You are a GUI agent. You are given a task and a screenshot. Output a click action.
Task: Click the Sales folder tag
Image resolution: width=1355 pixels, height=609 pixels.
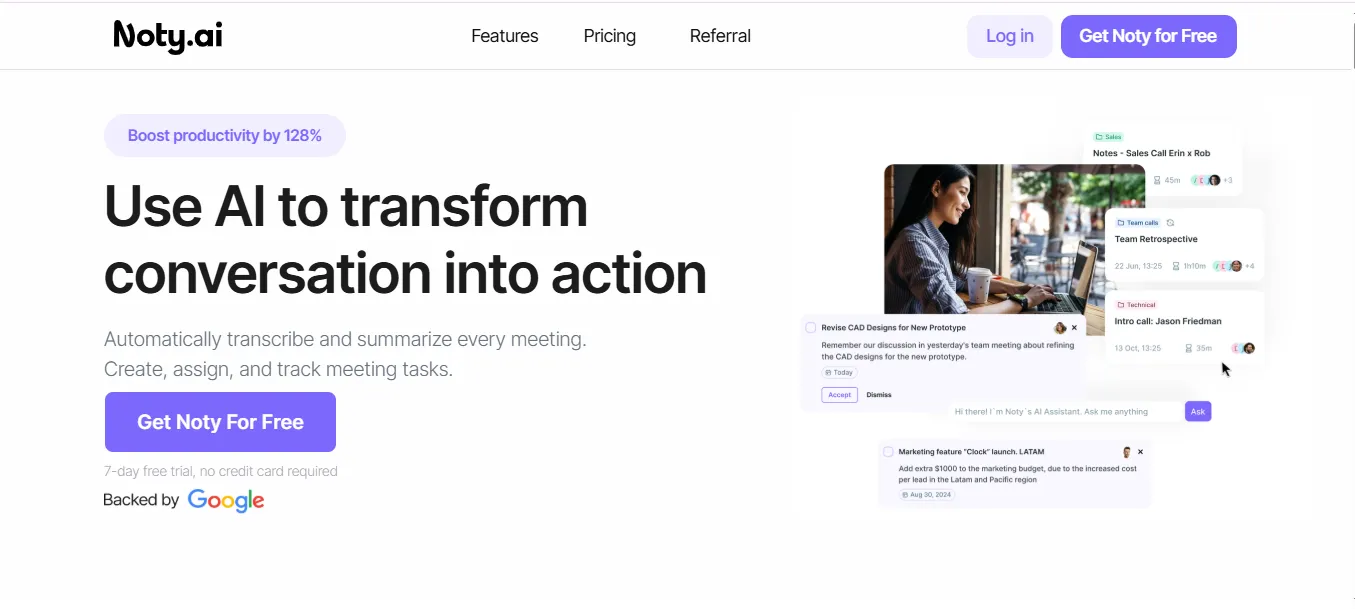point(1108,137)
